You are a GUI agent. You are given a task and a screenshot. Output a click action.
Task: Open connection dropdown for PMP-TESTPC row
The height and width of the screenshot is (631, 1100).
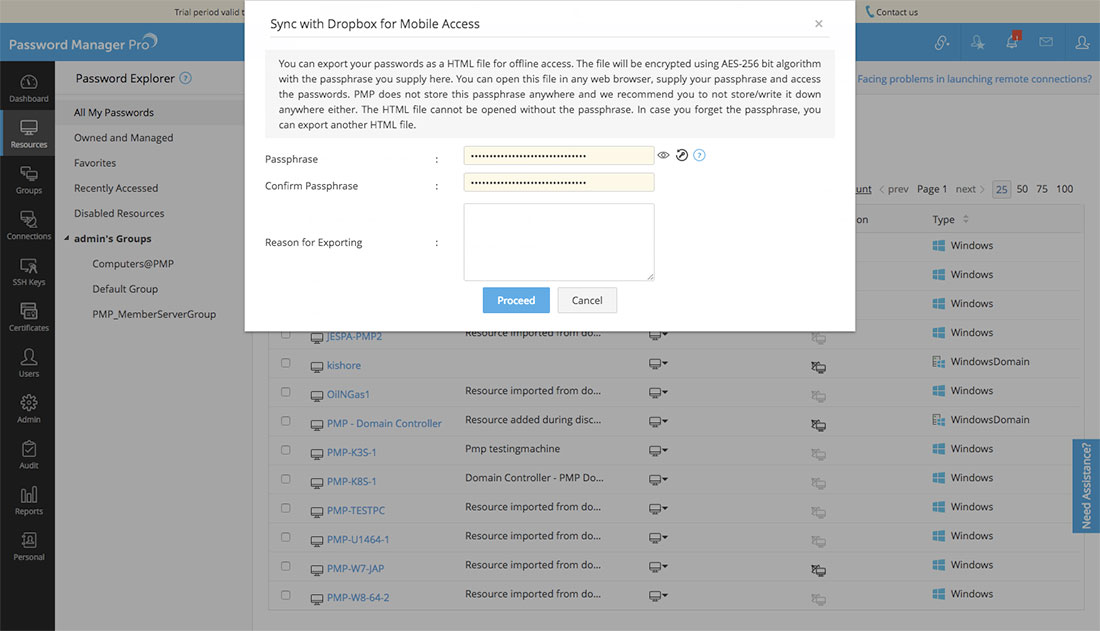(x=658, y=509)
